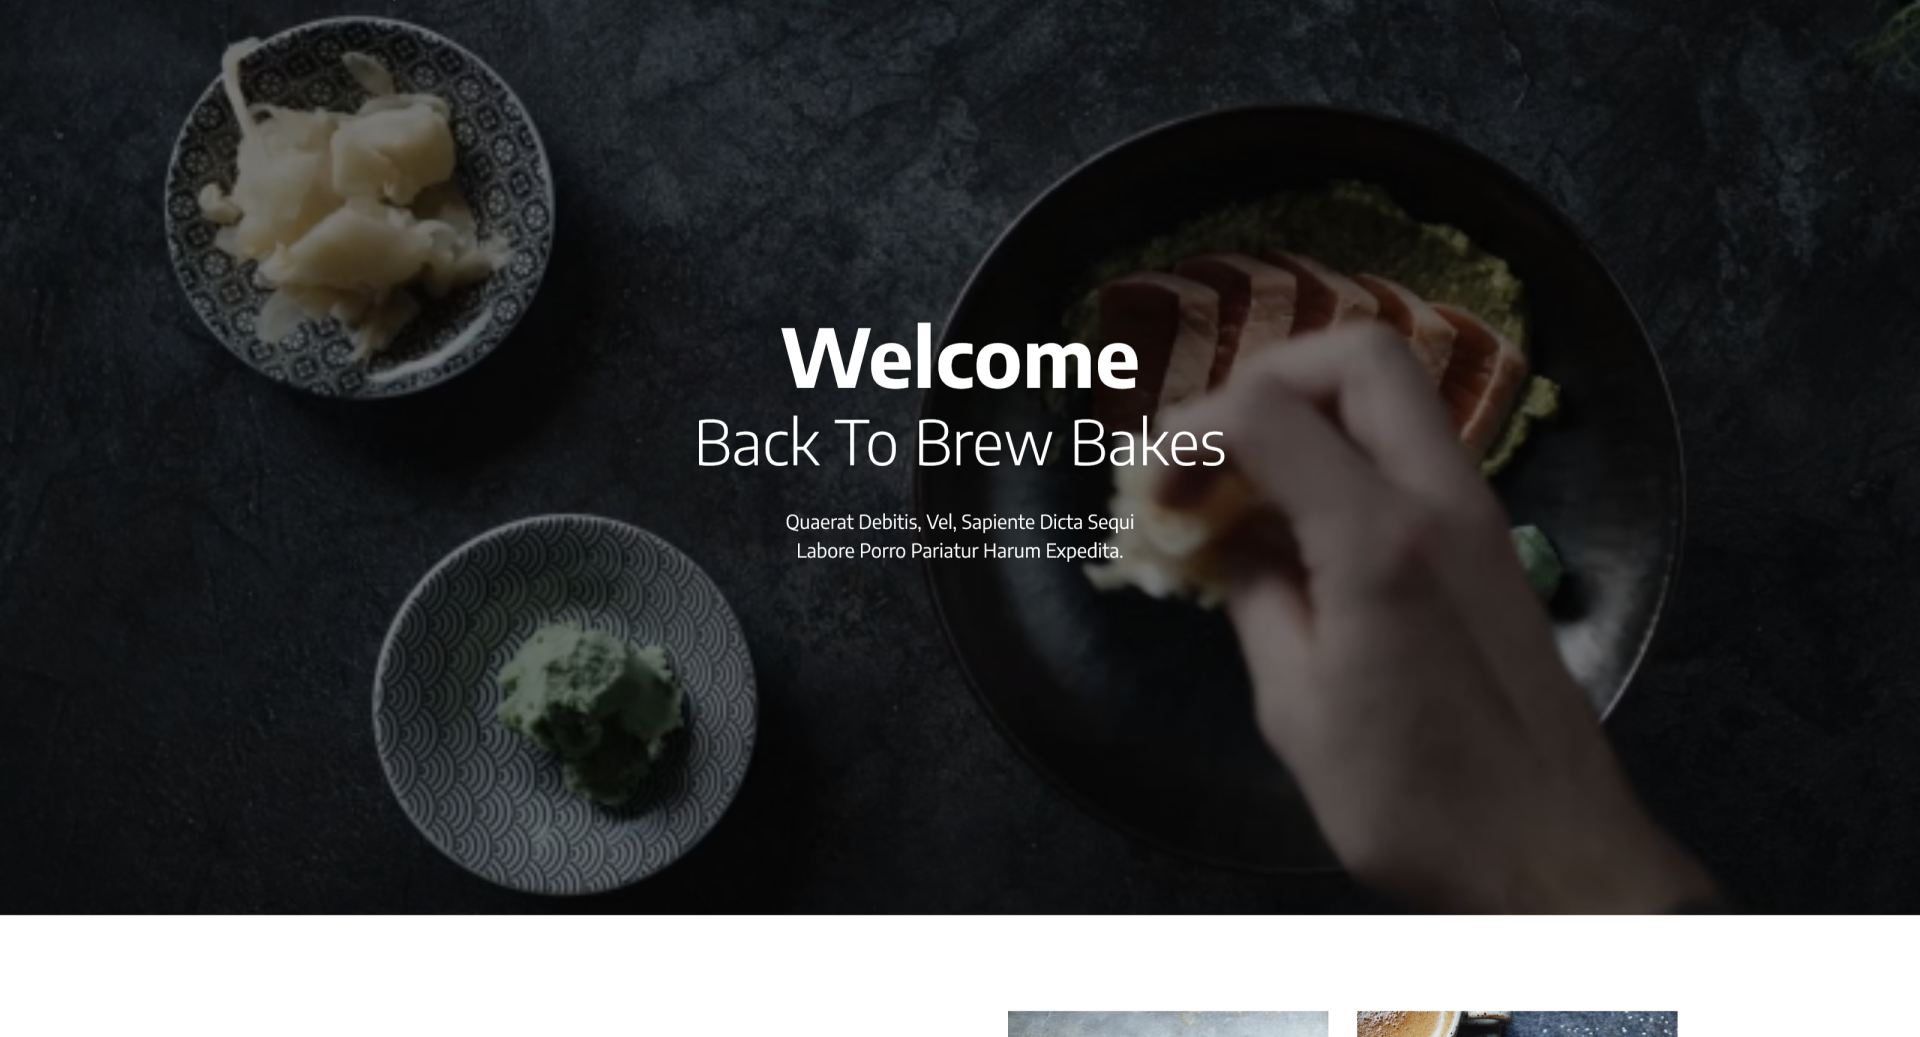This screenshot has width=1920, height=1037.
Task: Click the Quaerat Debitis text line
Action: pyautogui.click(x=960, y=522)
